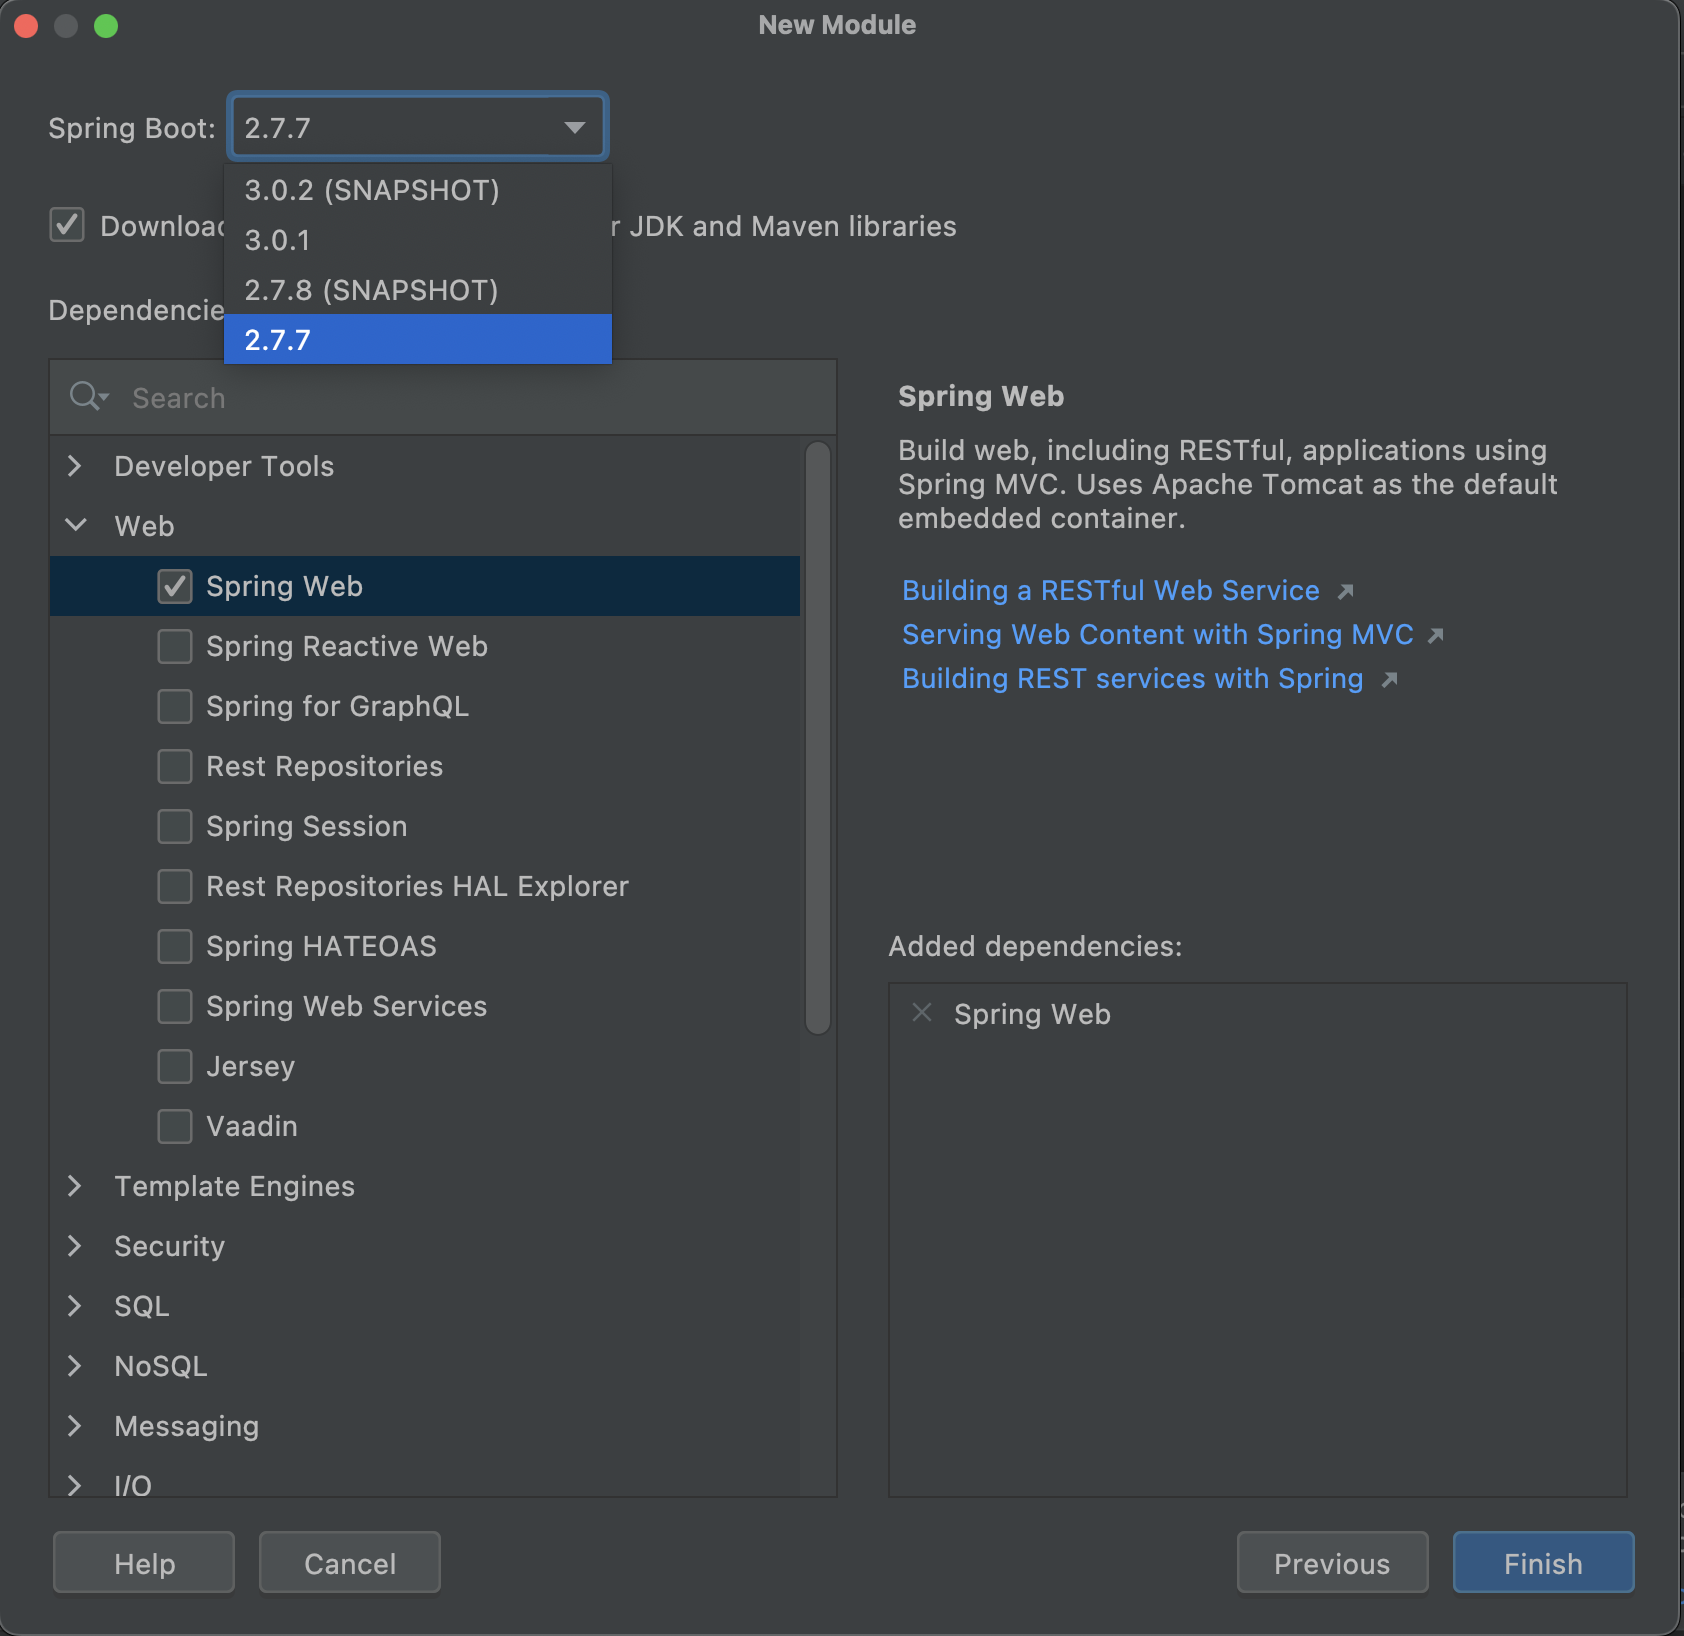This screenshot has width=1684, height=1636.
Task: Enable the Vaadin checkbox
Action: [x=175, y=1126]
